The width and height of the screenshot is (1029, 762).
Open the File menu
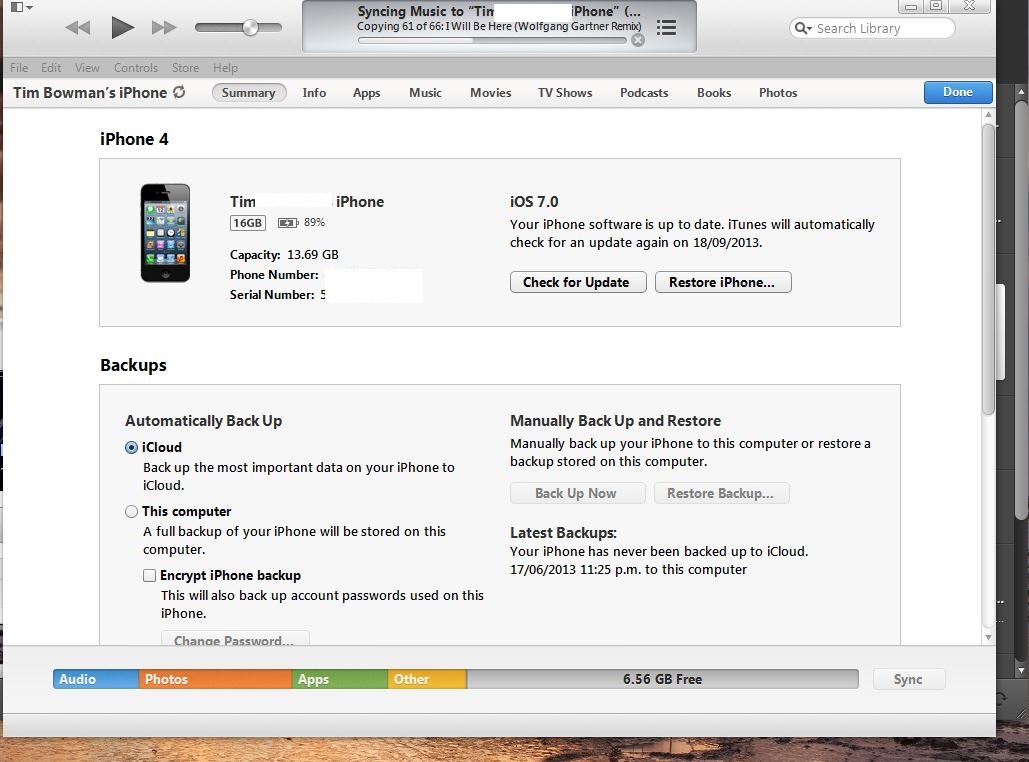tap(19, 68)
